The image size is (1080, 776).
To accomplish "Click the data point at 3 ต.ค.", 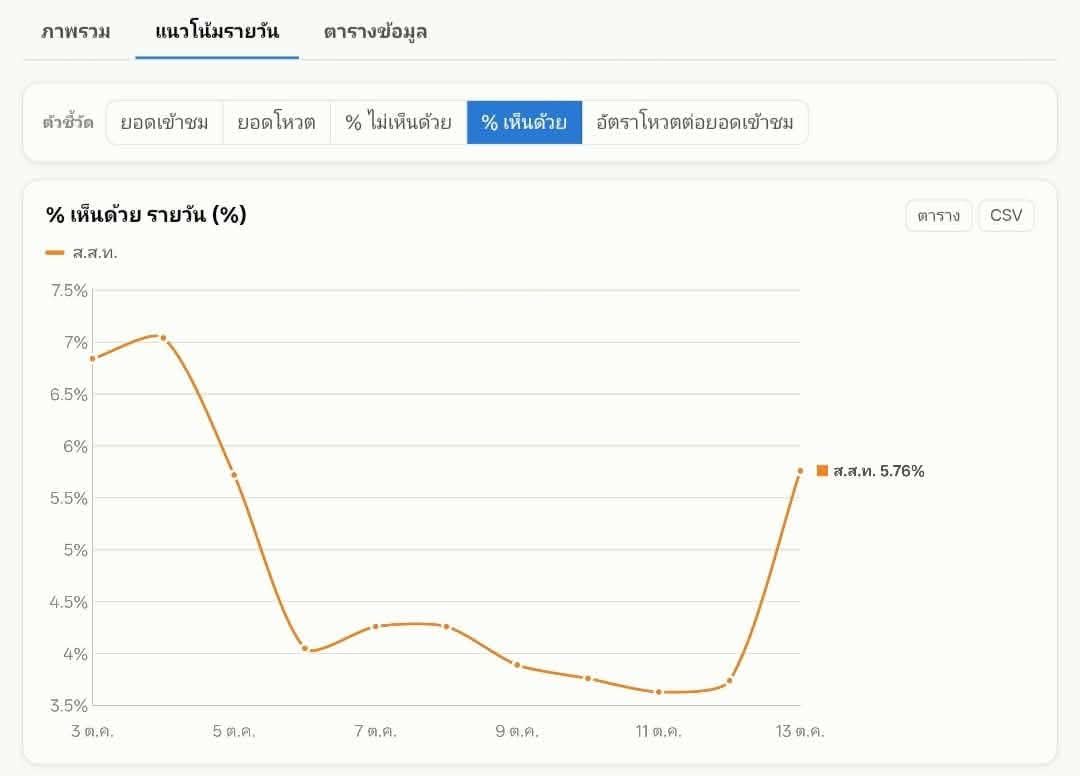I will pos(93,359).
